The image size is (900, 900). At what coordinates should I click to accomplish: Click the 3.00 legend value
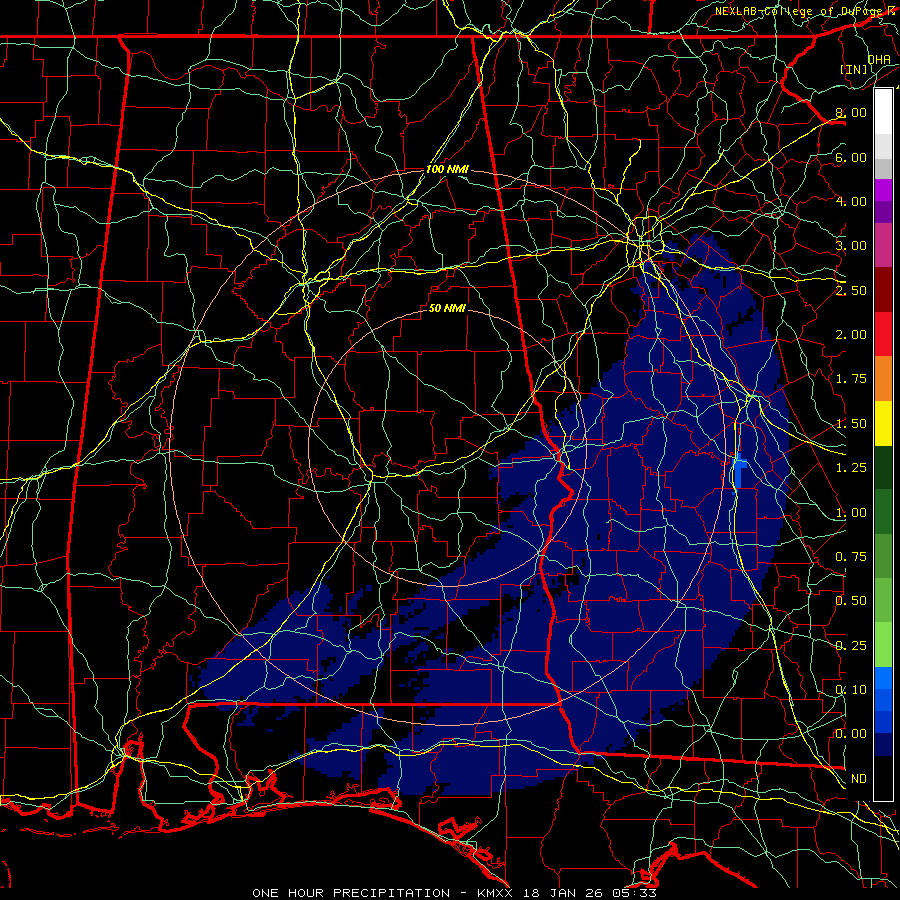[x=851, y=246]
